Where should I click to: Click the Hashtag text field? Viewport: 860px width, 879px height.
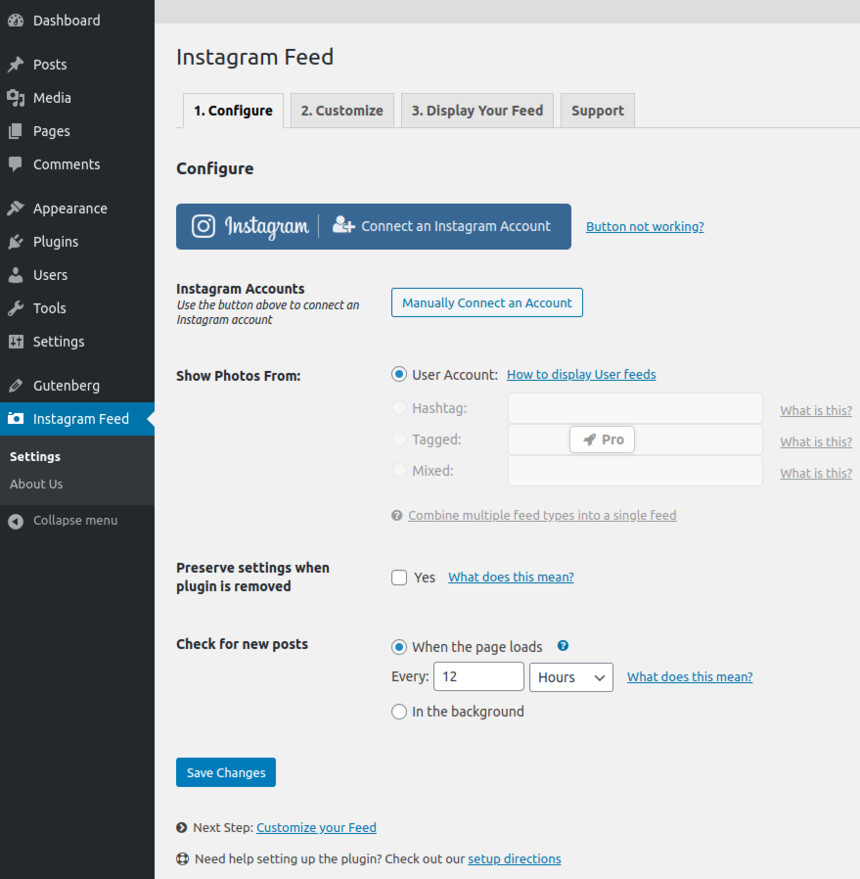click(635, 408)
